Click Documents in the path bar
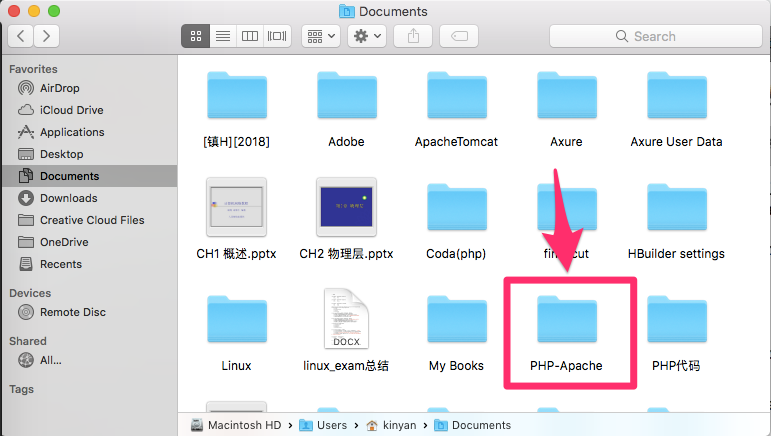 [473, 425]
